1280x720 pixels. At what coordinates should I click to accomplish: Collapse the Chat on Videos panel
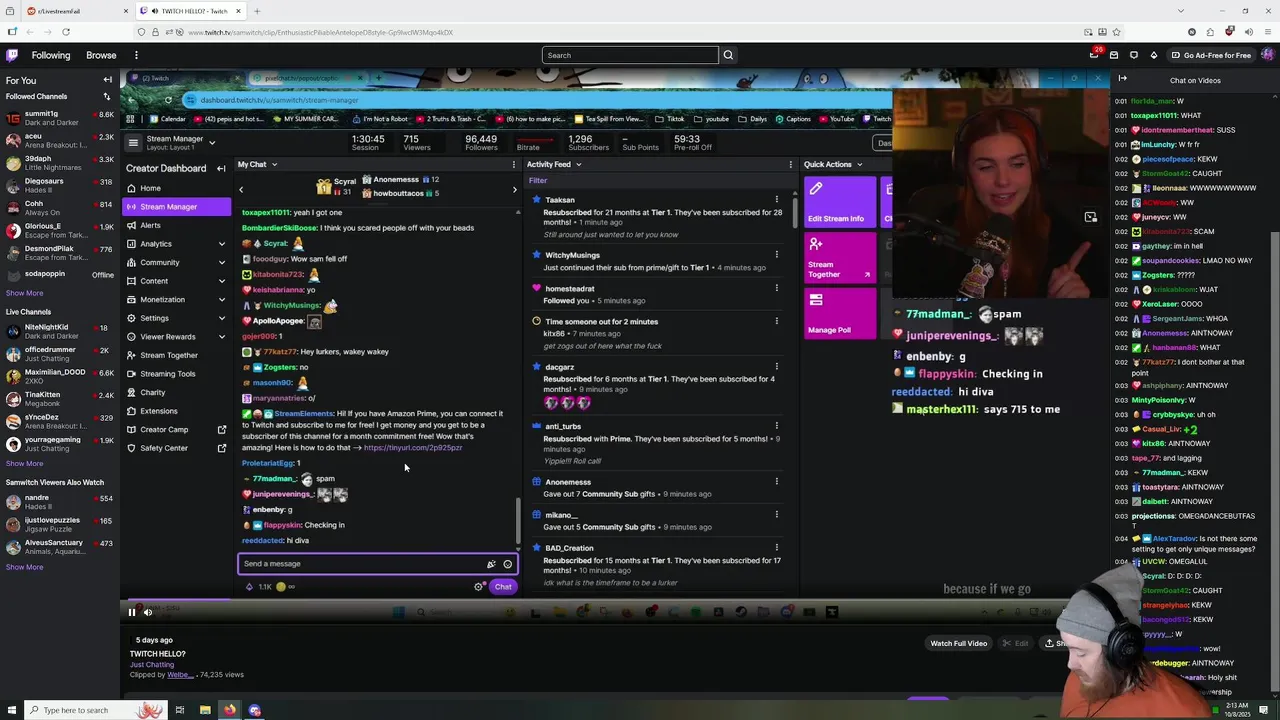point(1122,80)
